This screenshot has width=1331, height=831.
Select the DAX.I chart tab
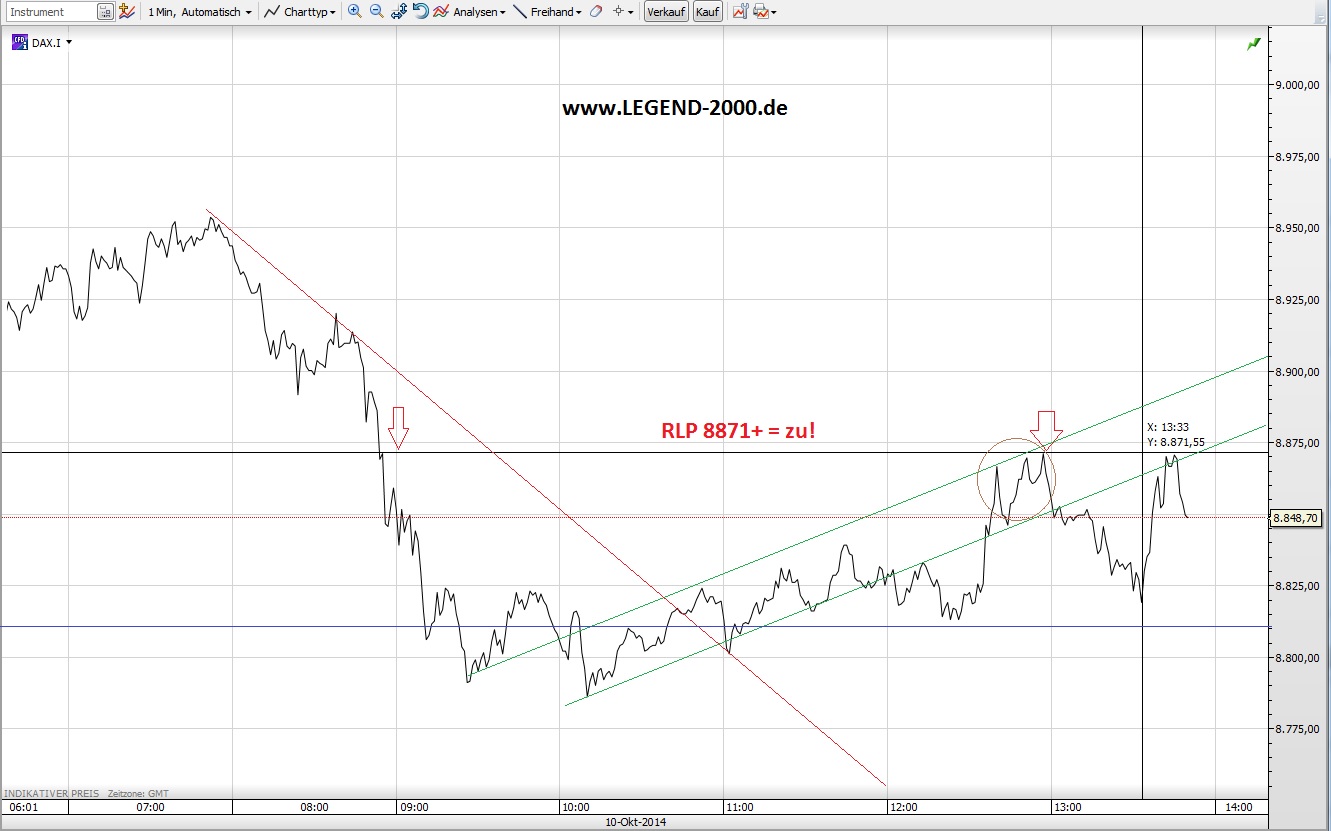coord(40,43)
